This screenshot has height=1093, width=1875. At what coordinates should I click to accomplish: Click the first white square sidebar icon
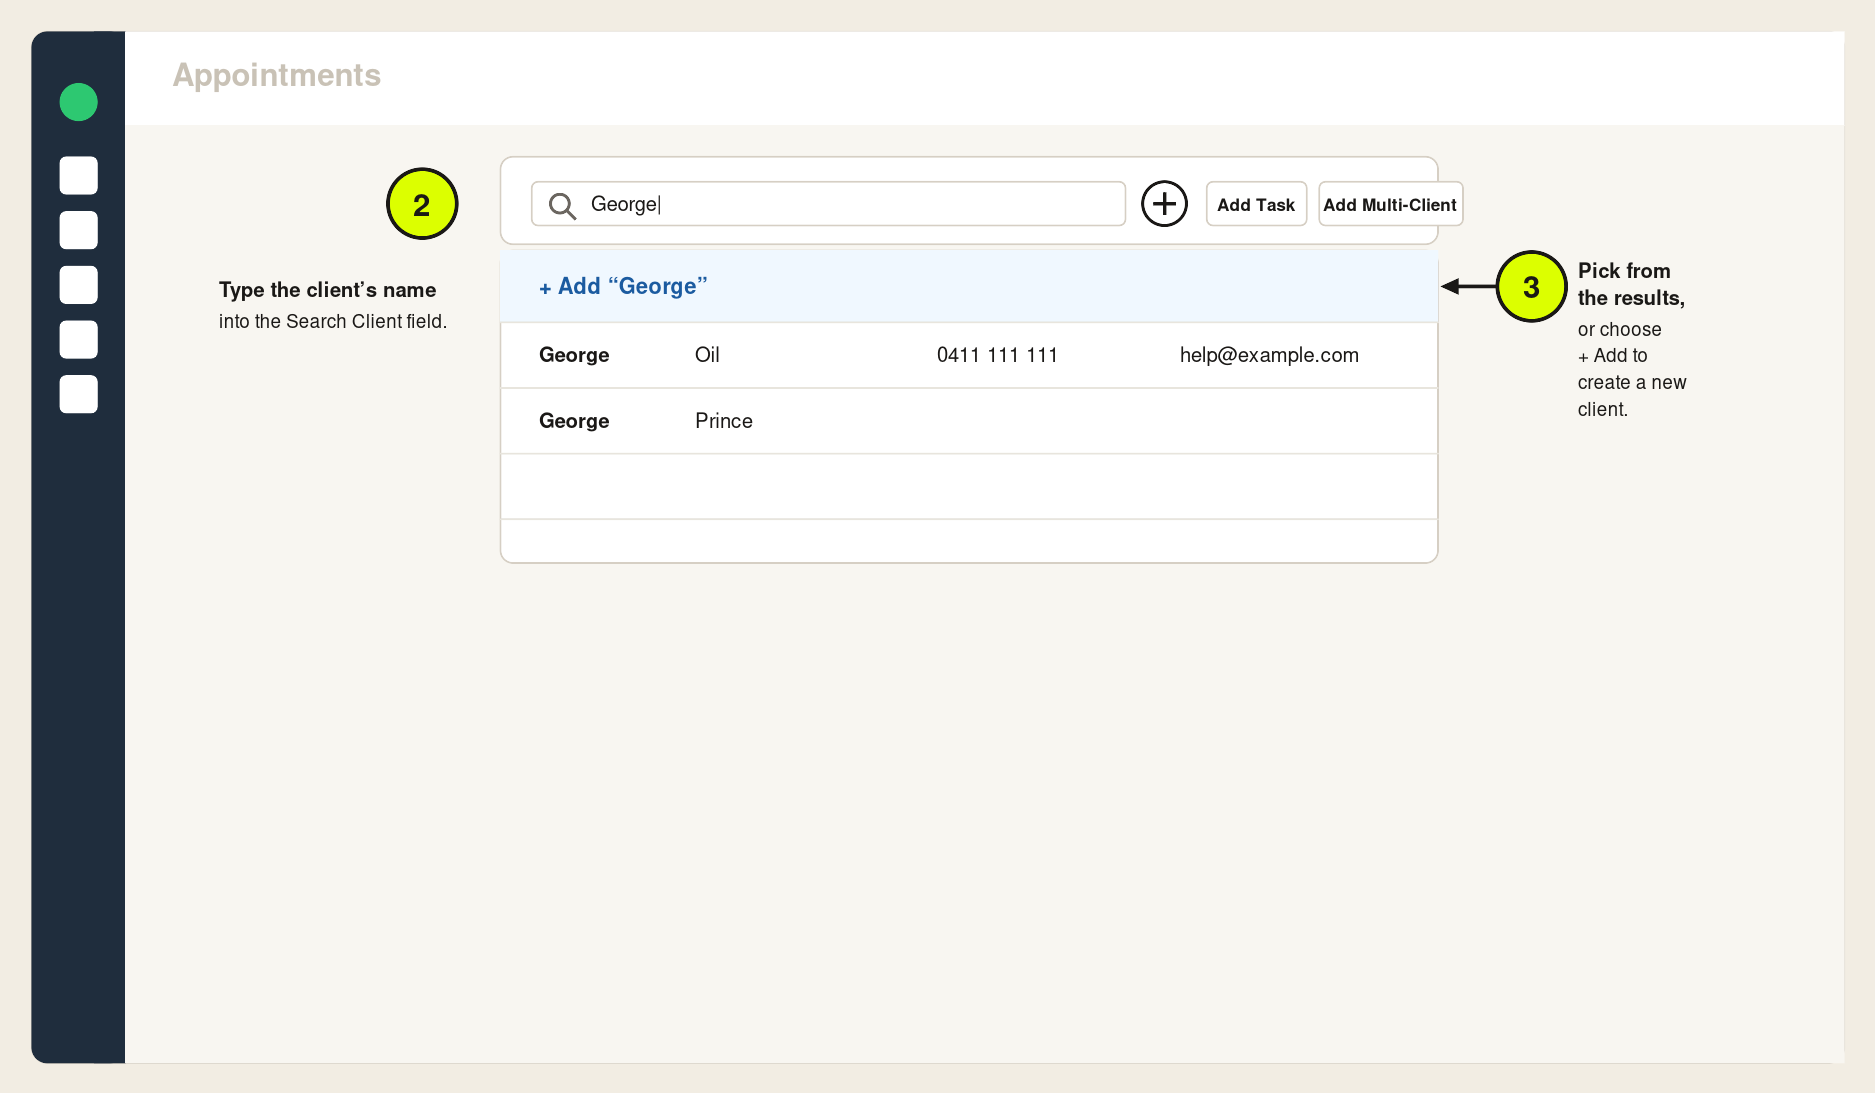pos(78,176)
